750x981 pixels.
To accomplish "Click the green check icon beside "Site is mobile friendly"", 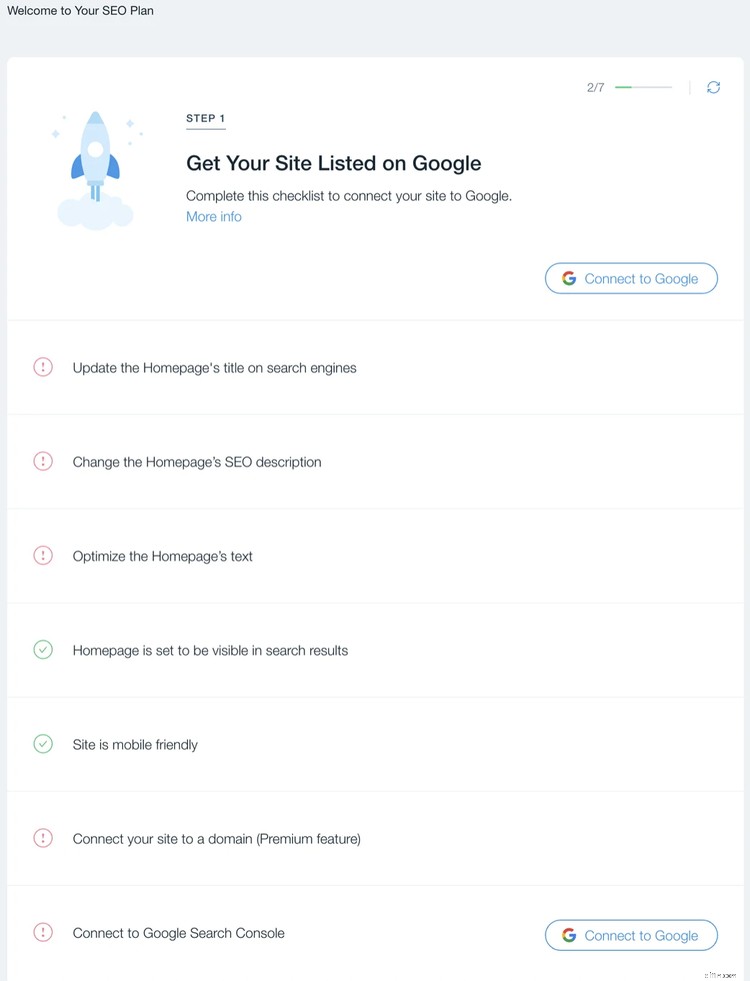I will point(43,744).
